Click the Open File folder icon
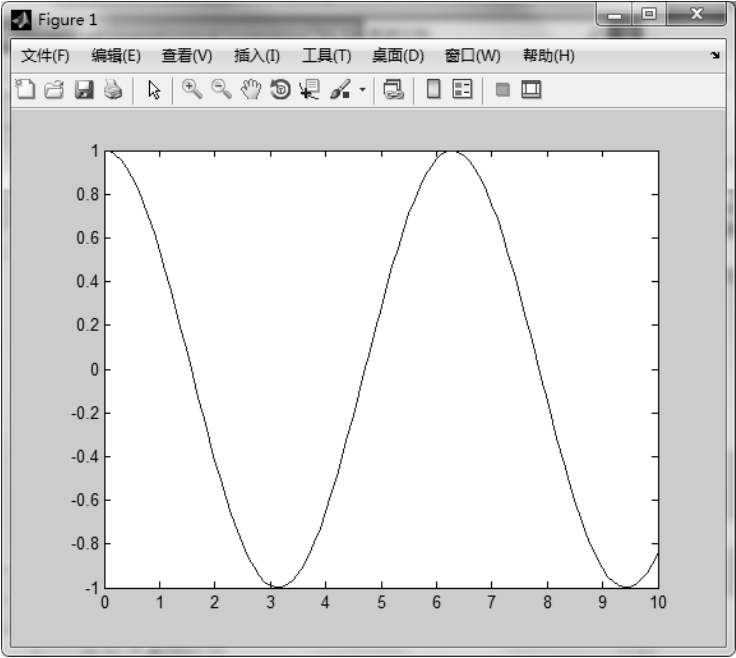The image size is (736, 658). point(54,90)
